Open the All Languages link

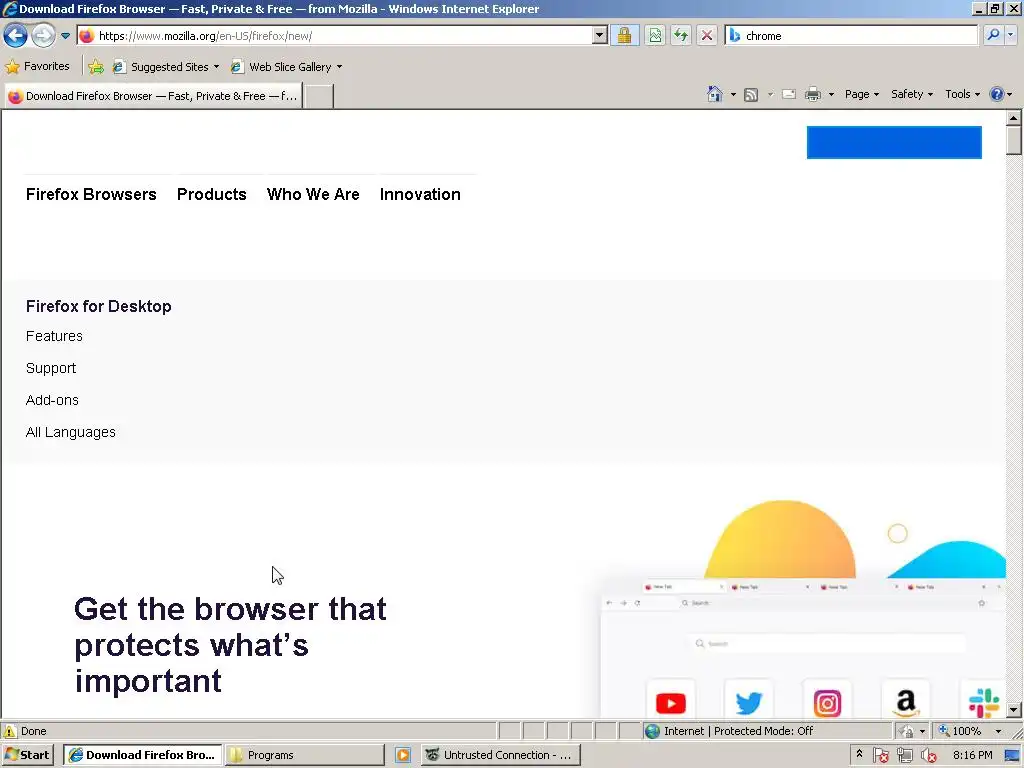[71, 432]
